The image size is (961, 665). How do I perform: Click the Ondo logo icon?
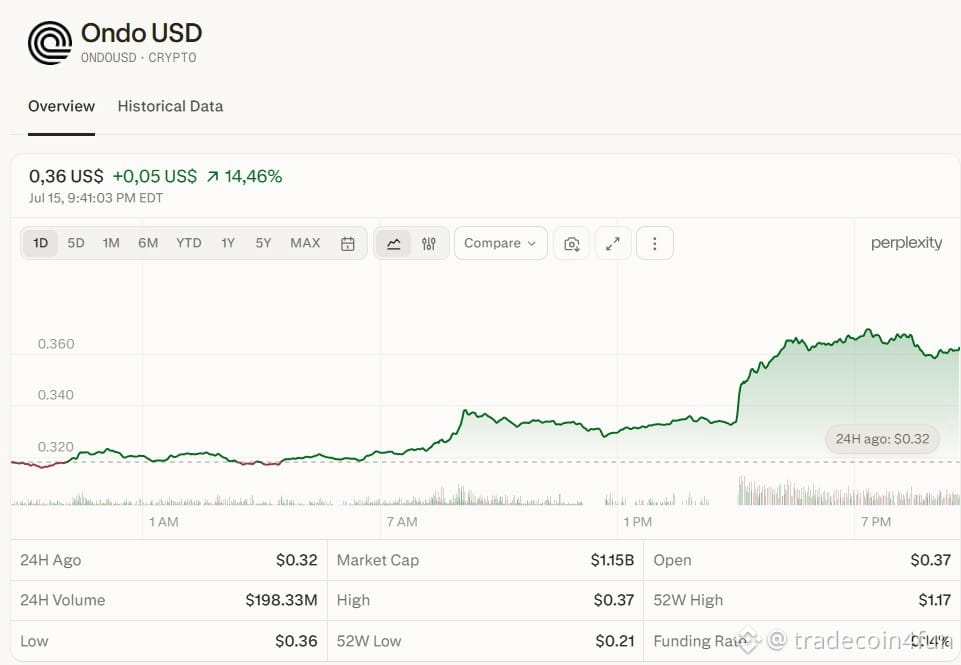pyautogui.click(x=50, y=43)
